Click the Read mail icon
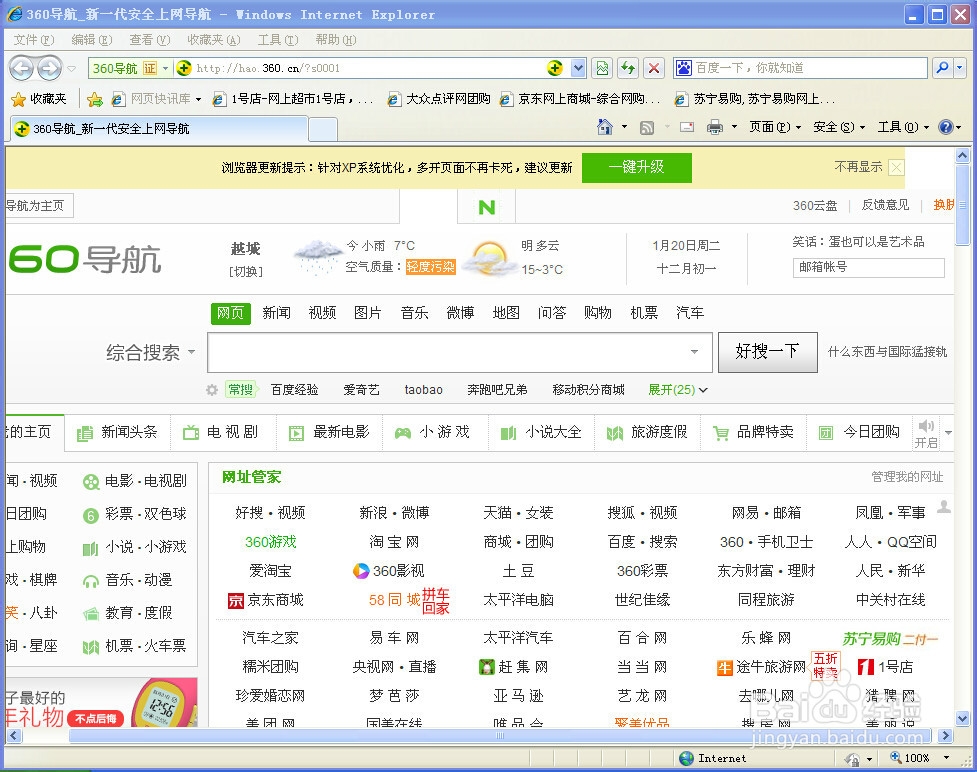 pos(687,128)
